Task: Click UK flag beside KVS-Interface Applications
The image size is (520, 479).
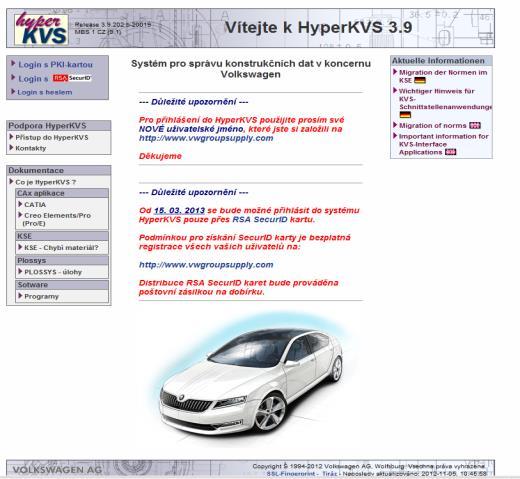Action: (x=450, y=152)
